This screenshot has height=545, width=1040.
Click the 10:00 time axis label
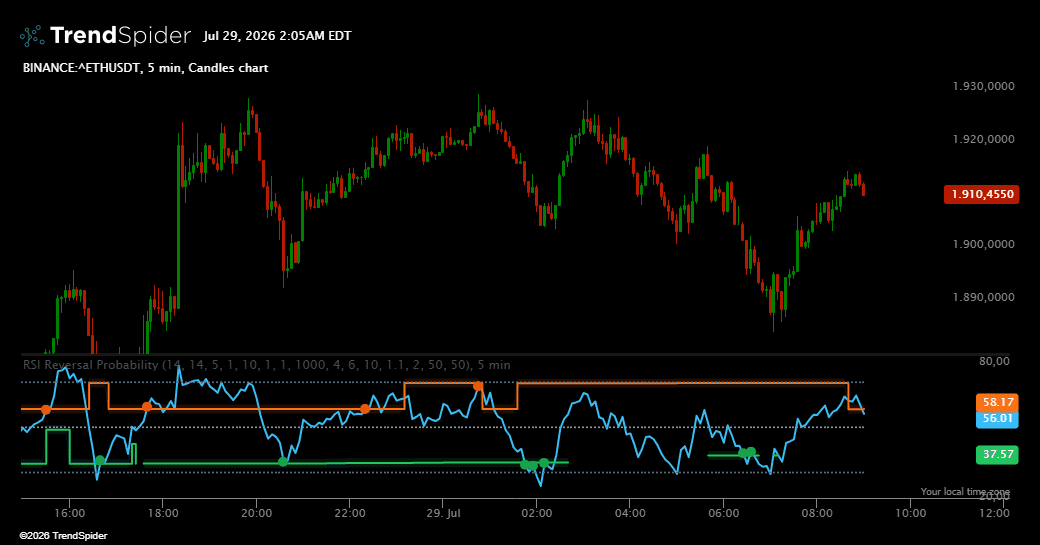pos(911,513)
